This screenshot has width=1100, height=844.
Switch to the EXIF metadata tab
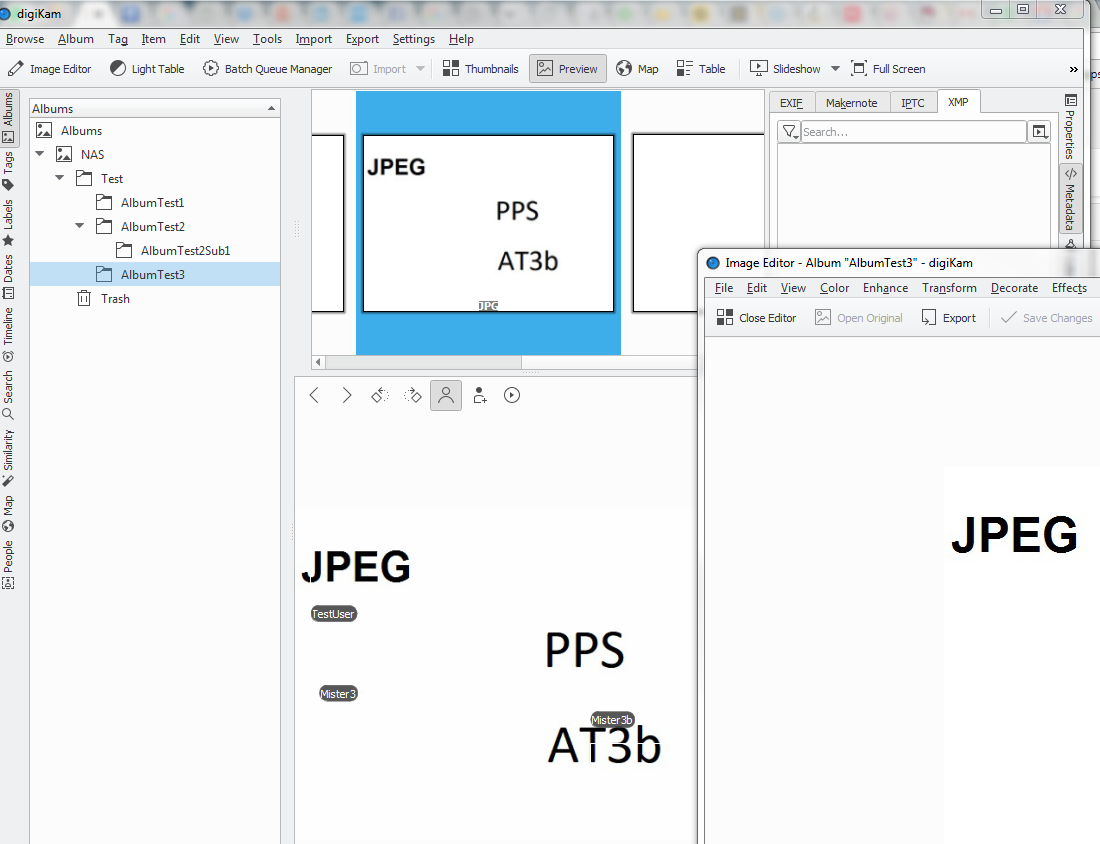791,103
